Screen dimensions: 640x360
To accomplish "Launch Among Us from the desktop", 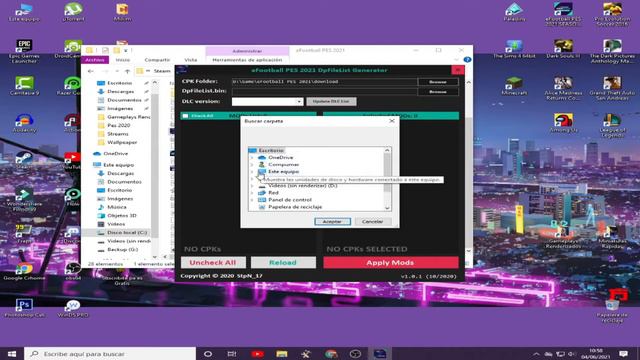I will point(563,123).
